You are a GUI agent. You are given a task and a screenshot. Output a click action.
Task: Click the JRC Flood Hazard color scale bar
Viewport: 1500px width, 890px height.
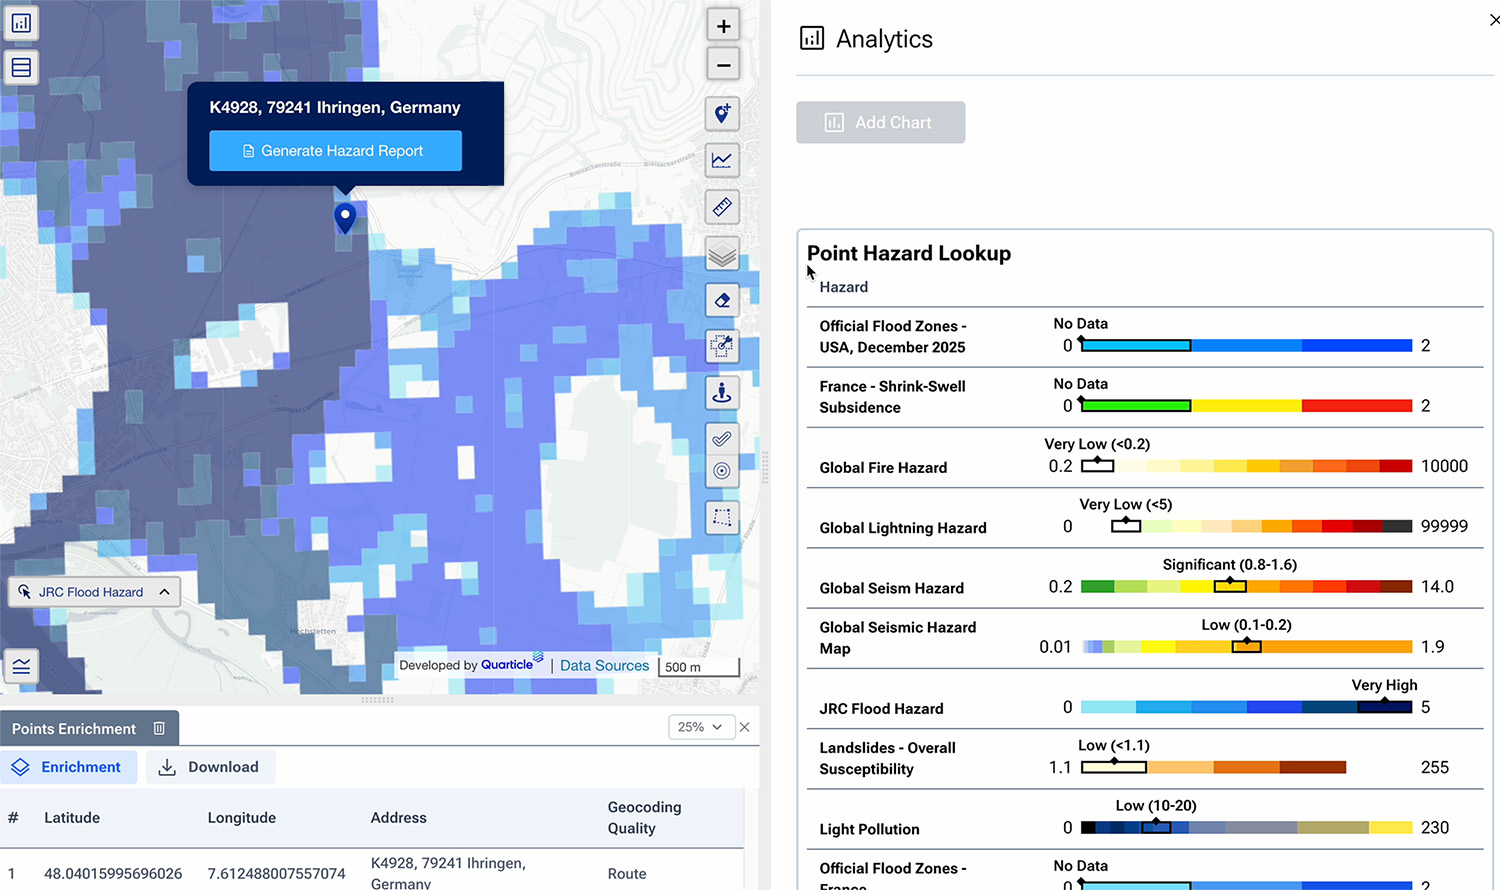click(x=1246, y=707)
